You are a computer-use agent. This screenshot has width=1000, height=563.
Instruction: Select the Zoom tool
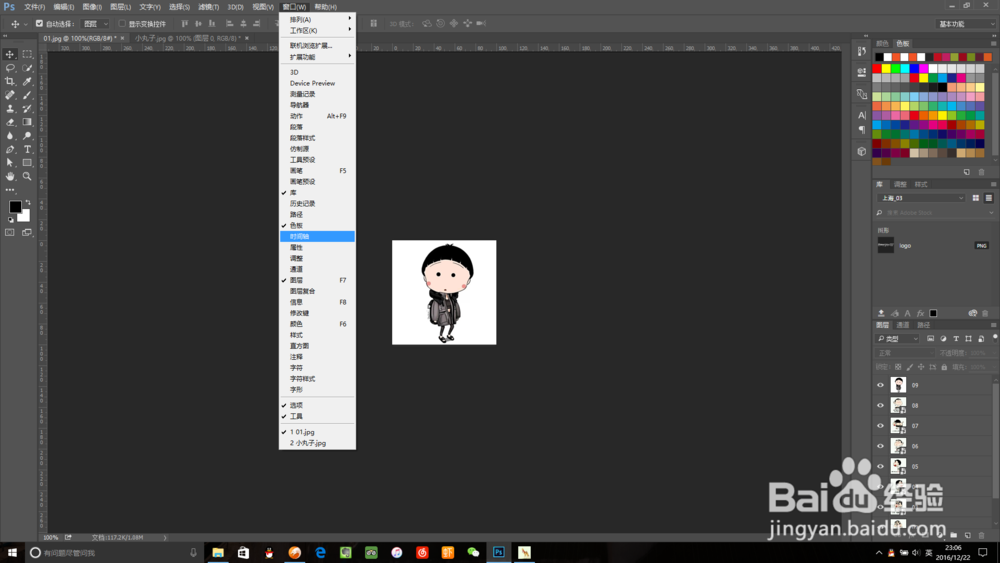click(x=27, y=177)
